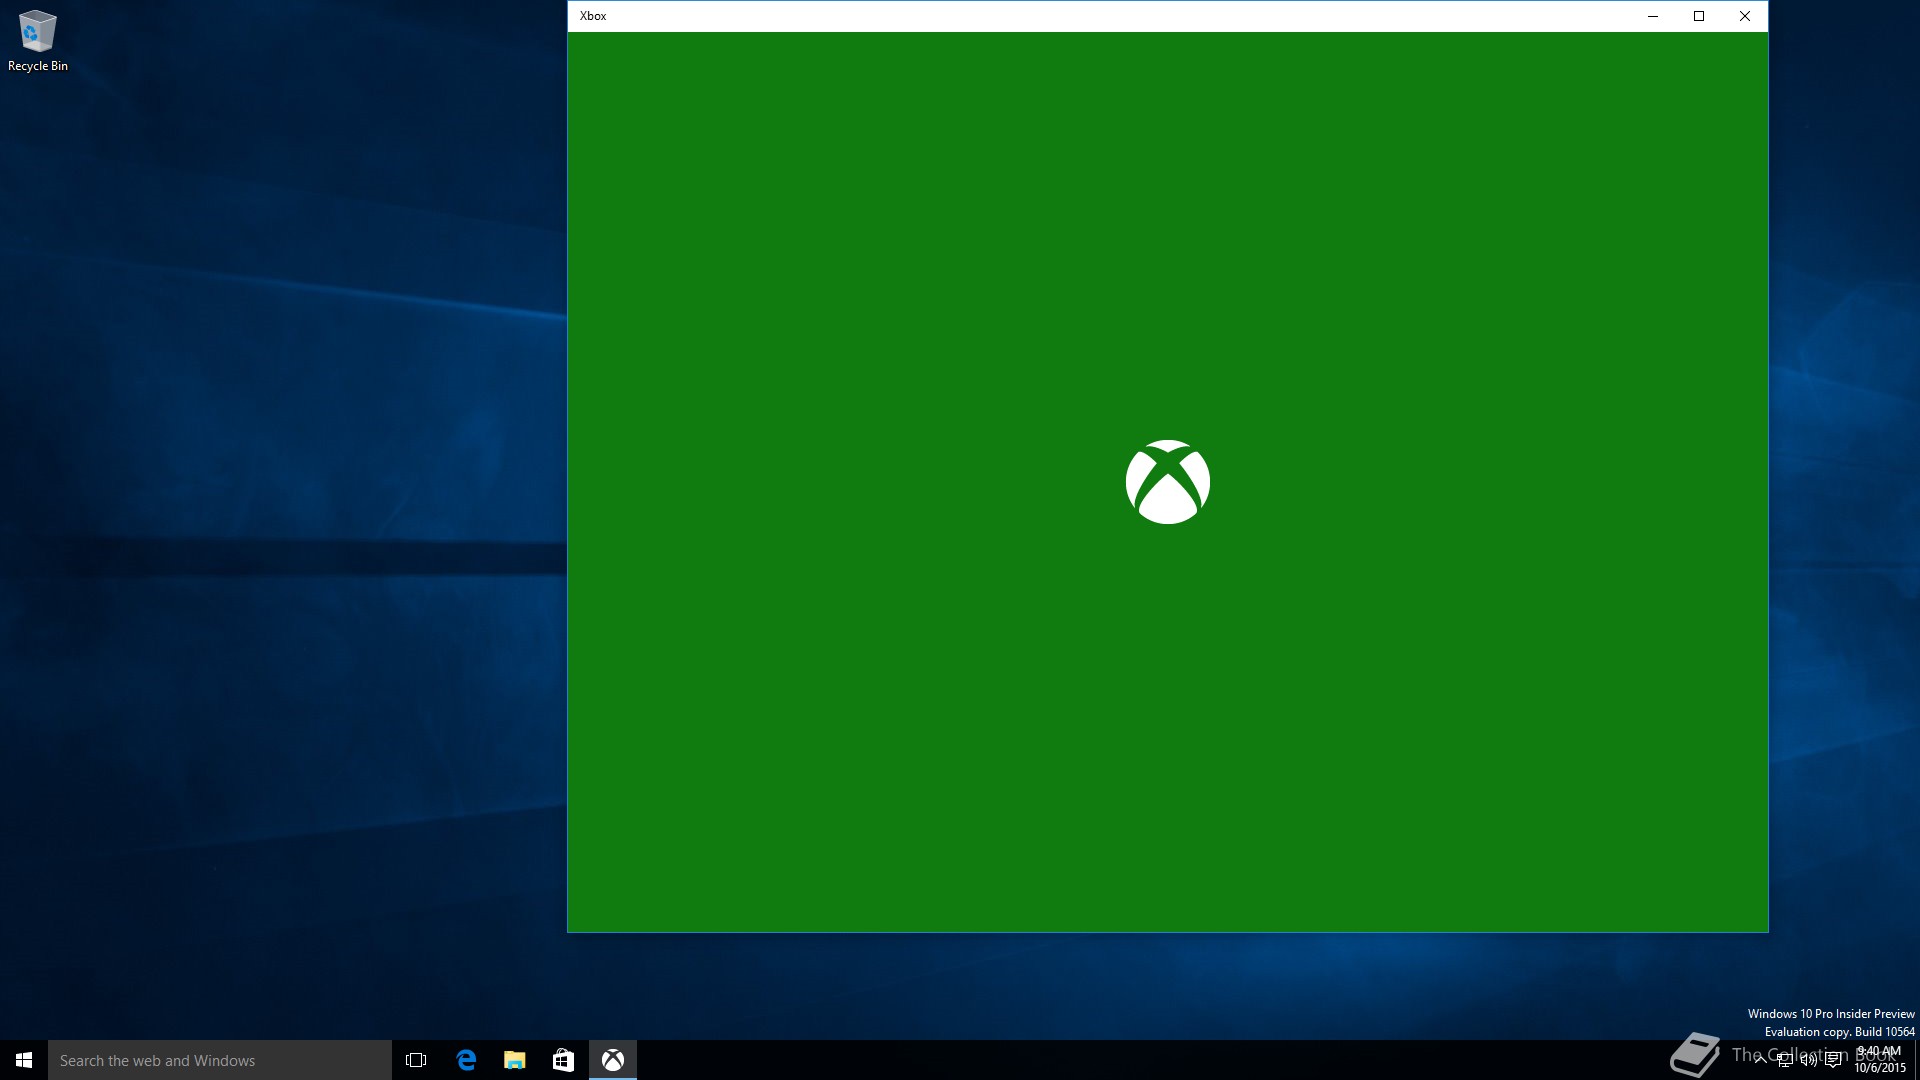Open the Start menu
The image size is (1920, 1080).
point(24,1060)
